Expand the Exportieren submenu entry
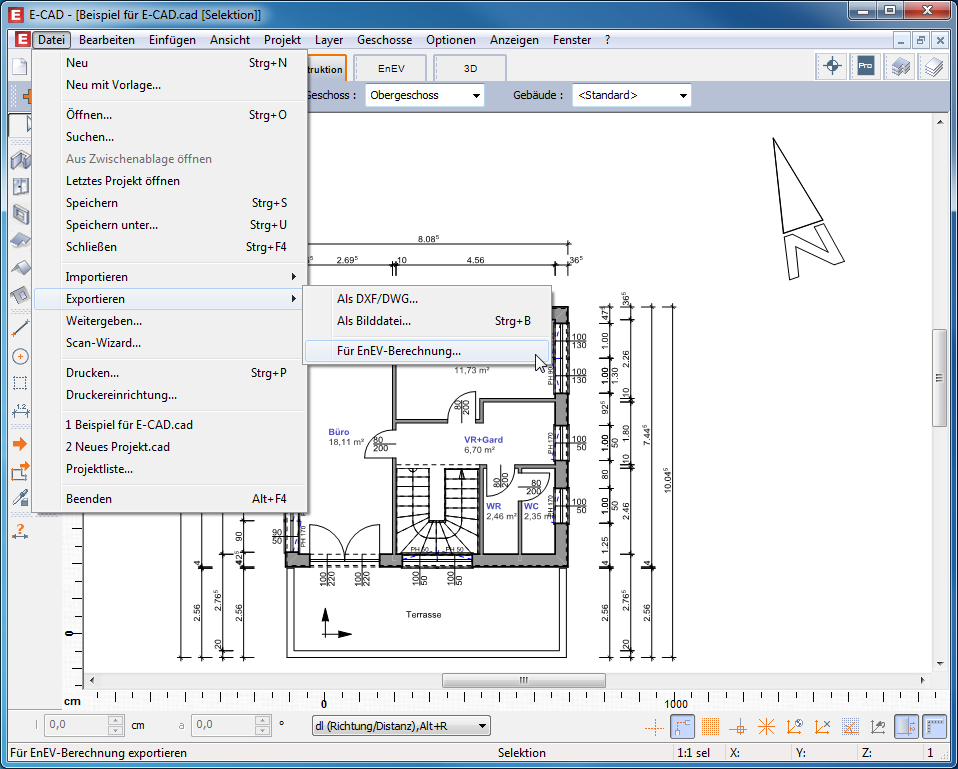The image size is (958, 769). pyautogui.click(x=170, y=299)
